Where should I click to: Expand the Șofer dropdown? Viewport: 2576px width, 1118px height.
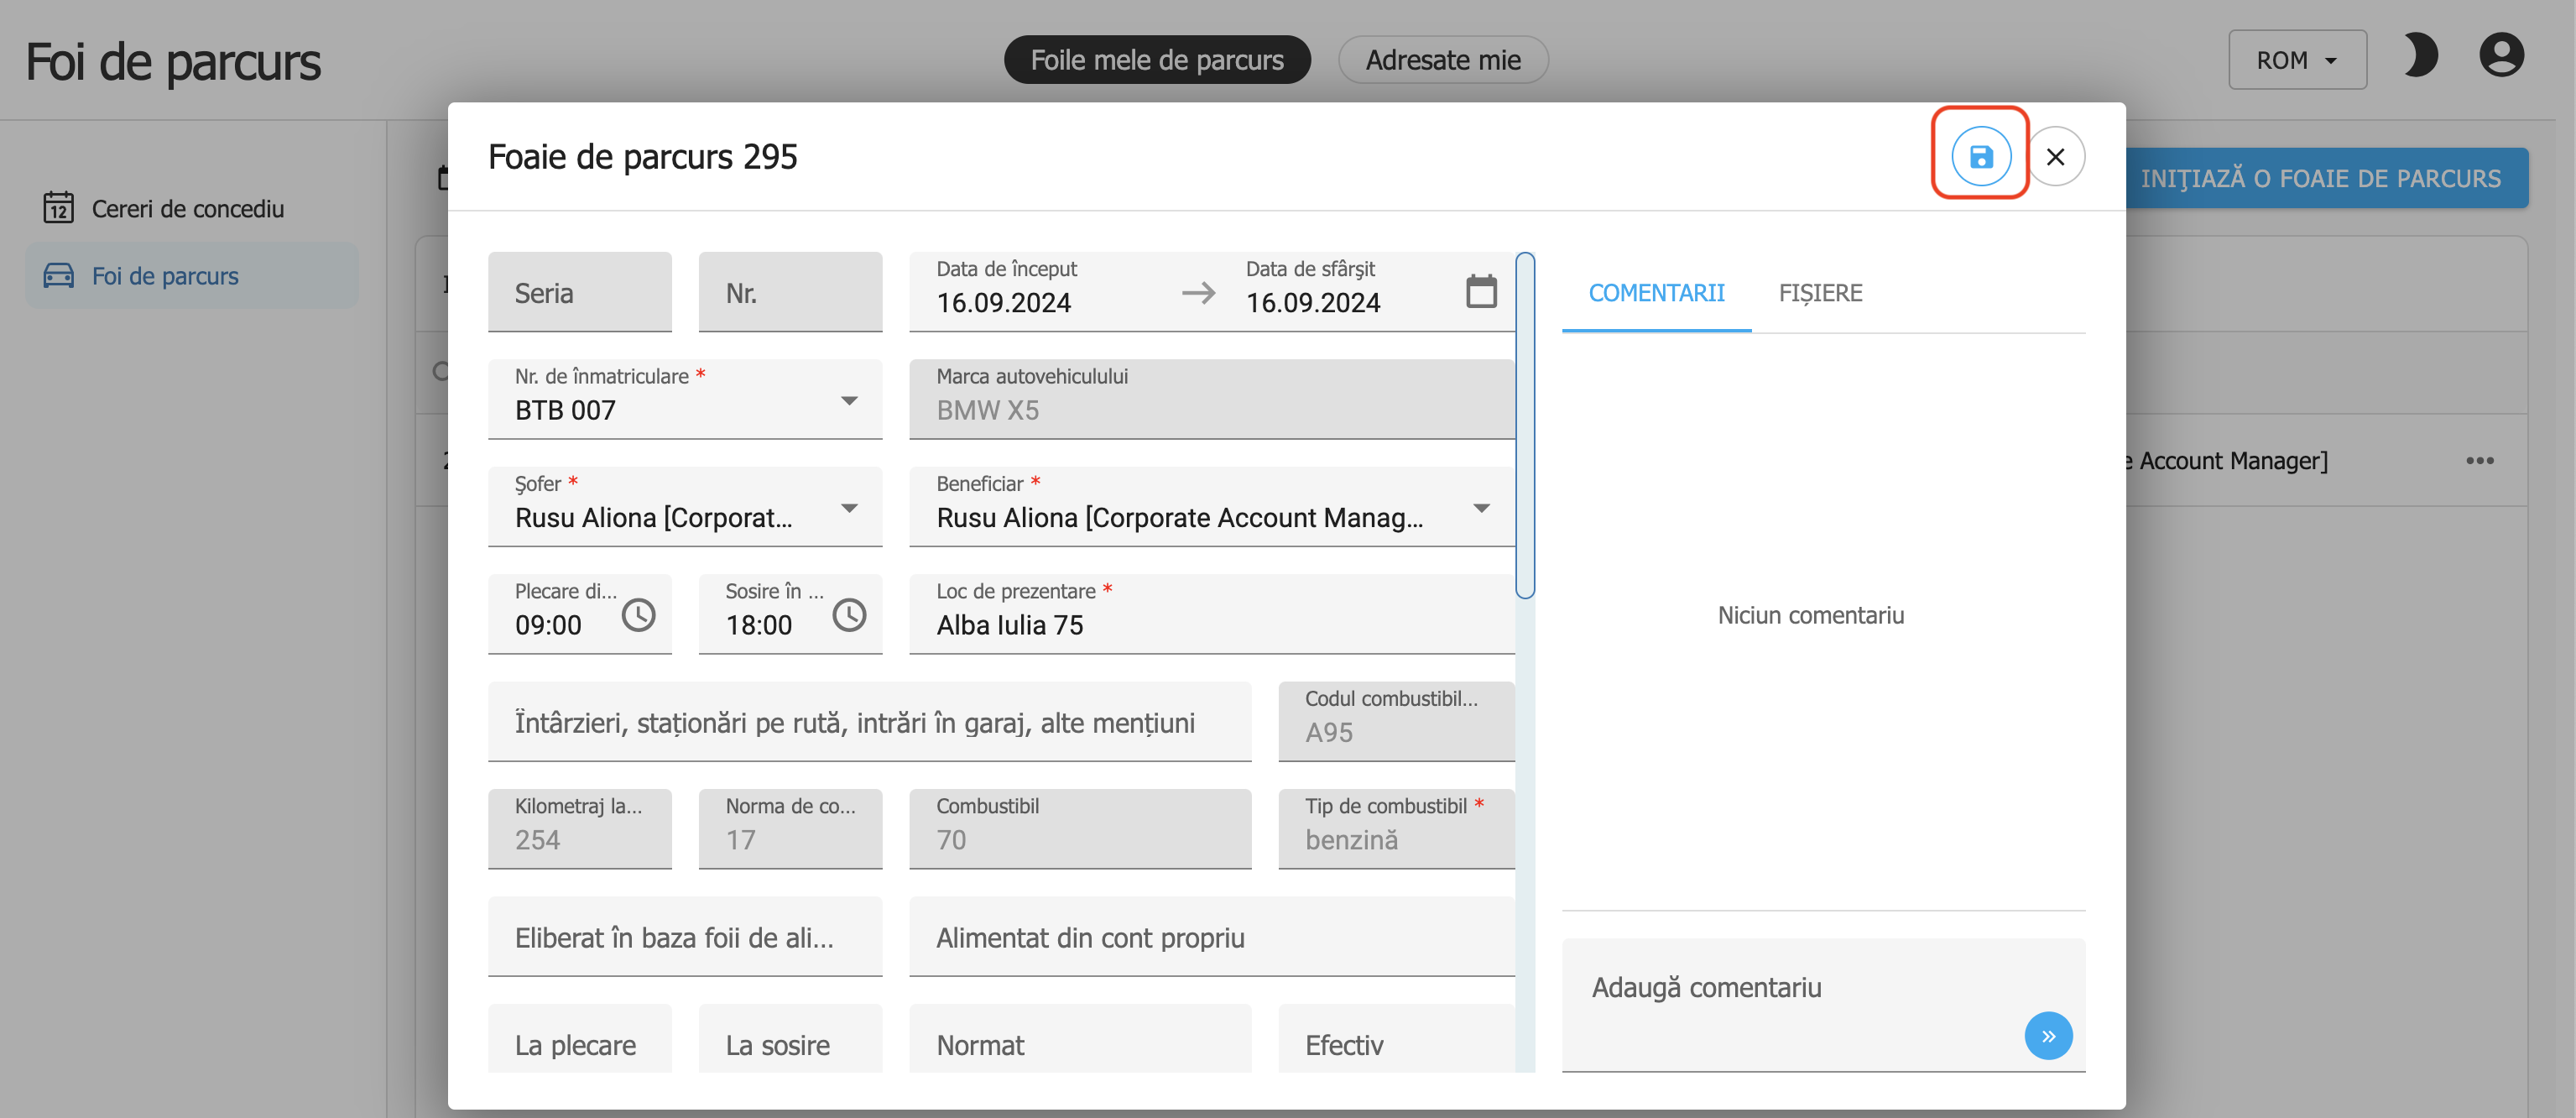click(x=849, y=508)
